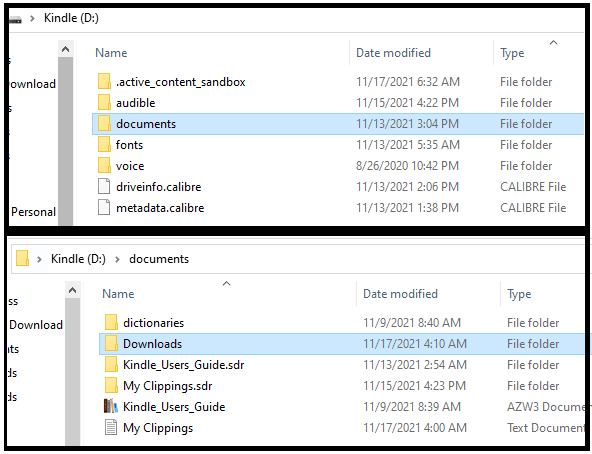Screen dimensions: 592x454
Task: Click documents in the address bar breadcrumb
Action: (x=159, y=259)
